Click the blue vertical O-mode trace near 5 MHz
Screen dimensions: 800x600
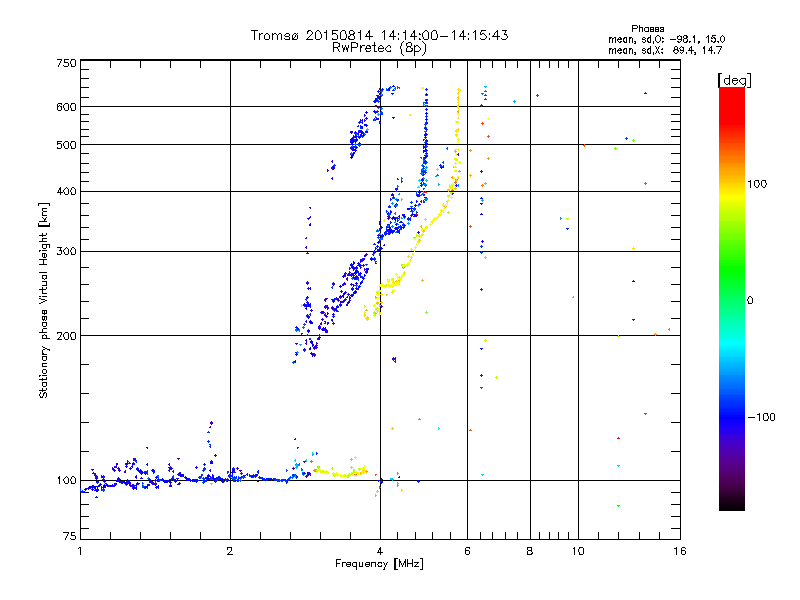tap(426, 143)
